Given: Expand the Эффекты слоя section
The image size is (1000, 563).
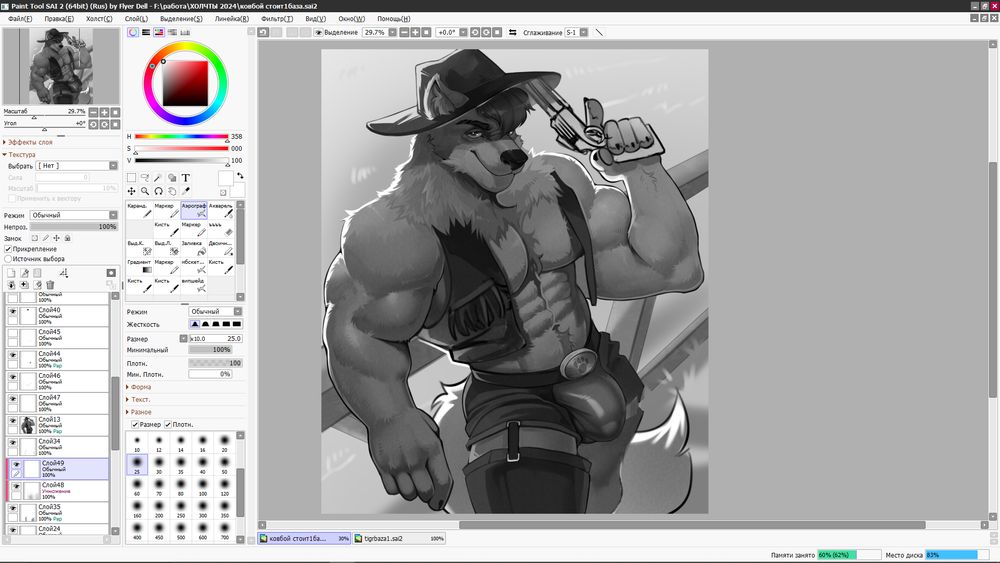Looking at the screenshot, I should point(28,142).
